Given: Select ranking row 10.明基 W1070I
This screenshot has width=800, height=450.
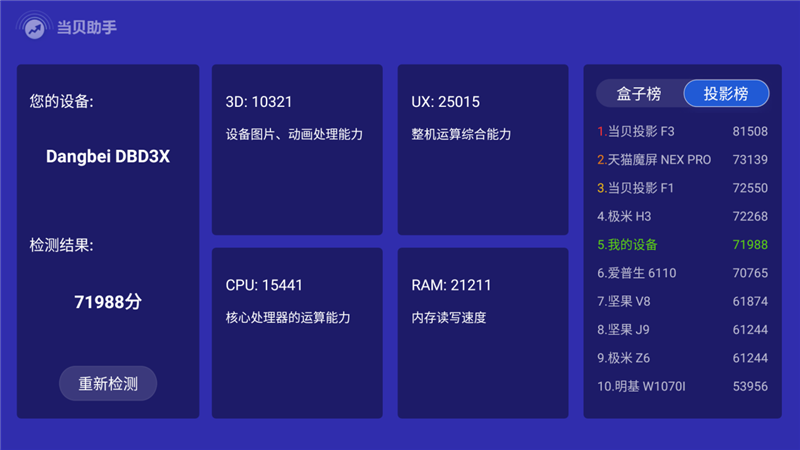Looking at the screenshot, I should coord(682,386).
